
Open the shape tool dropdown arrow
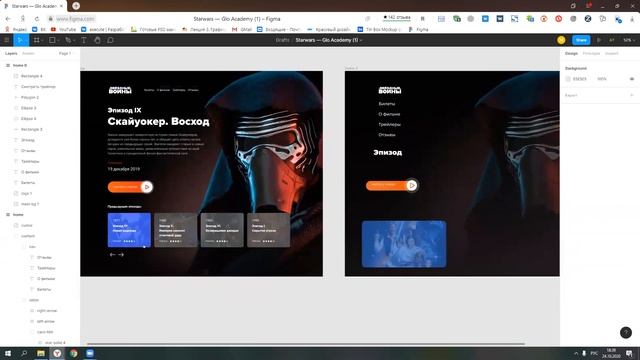[x=58, y=40]
